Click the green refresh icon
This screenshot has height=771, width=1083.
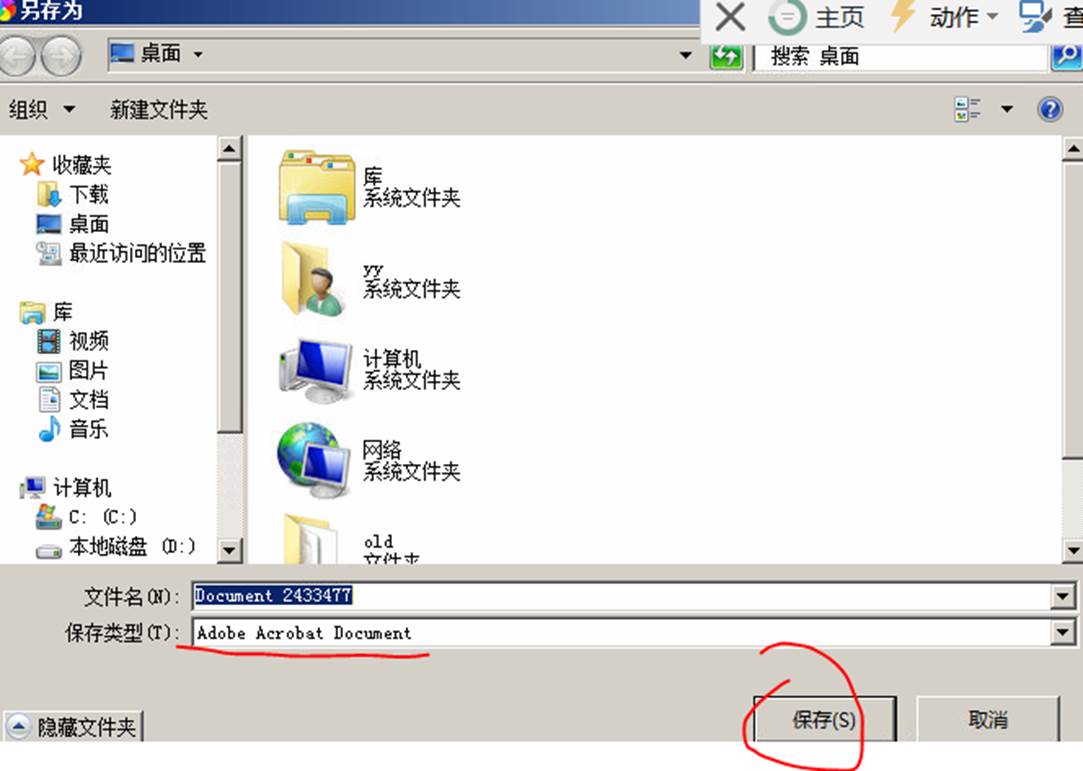[726, 57]
